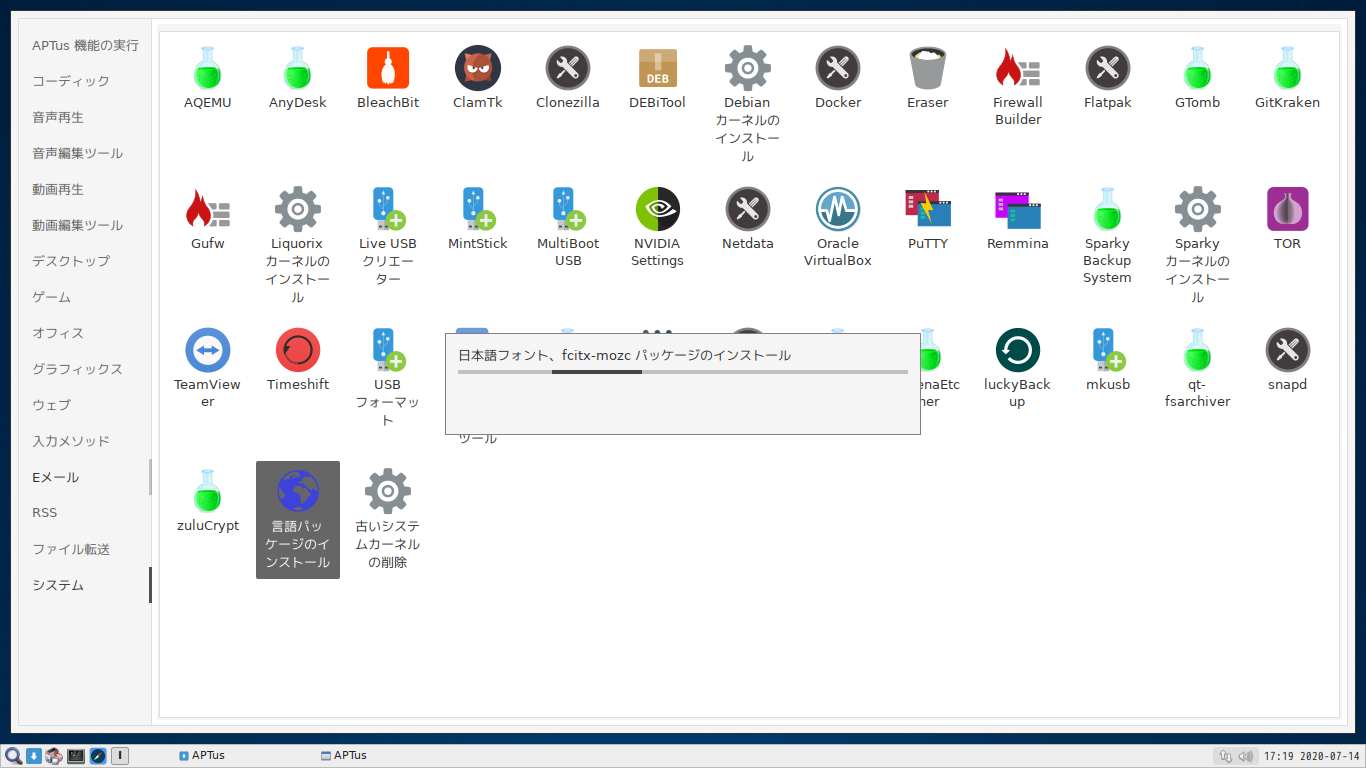This screenshot has width=1366, height=768.
Task: Open the MintStick USB icon
Action: [x=478, y=209]
